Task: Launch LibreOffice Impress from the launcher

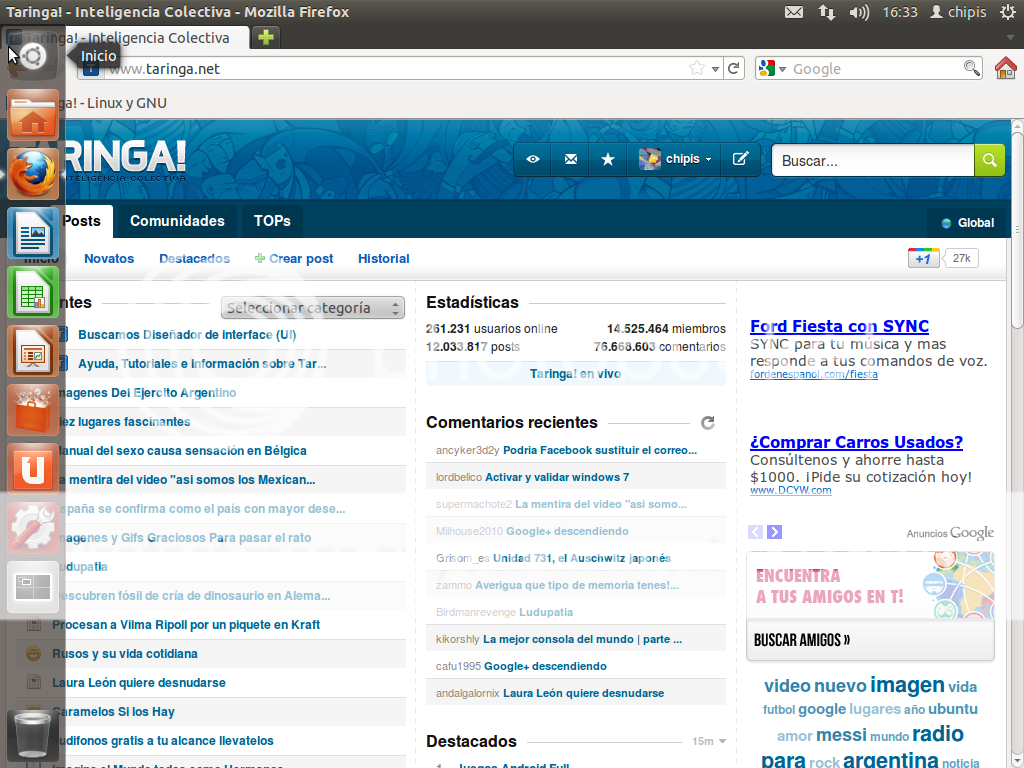Action: point(33,351)
